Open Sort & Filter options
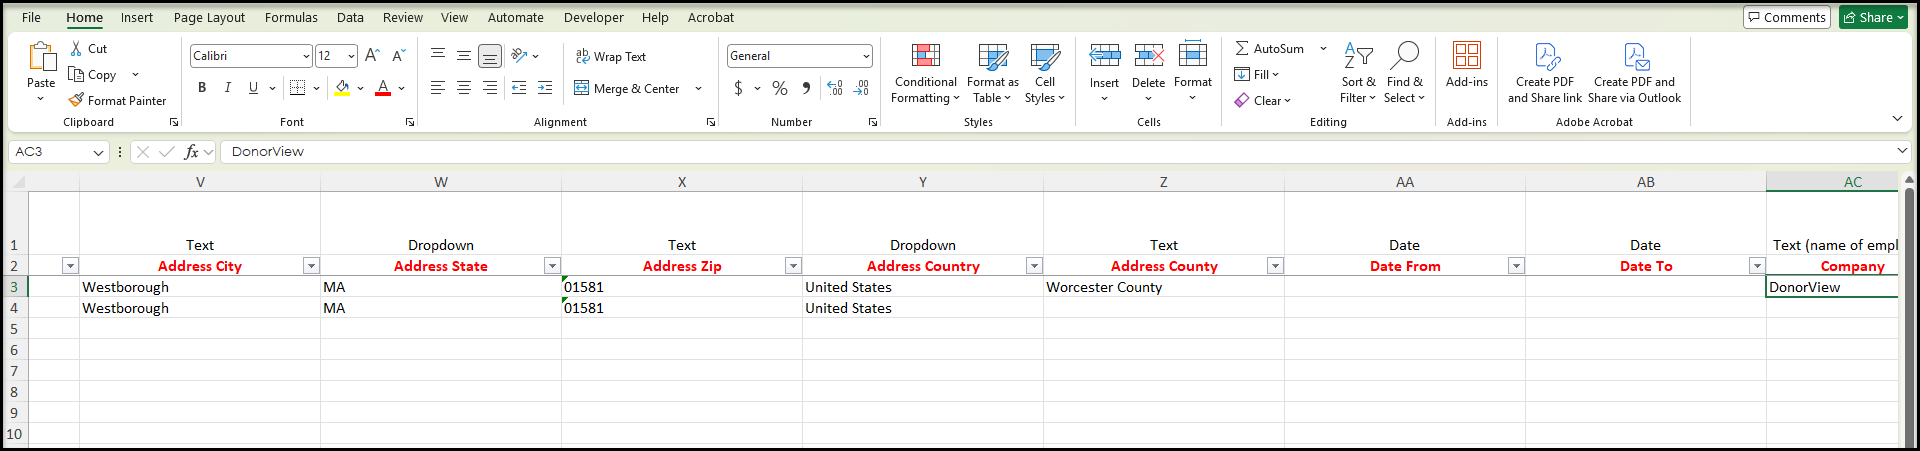Image resolution: width=1920 pixels, height=451 pixels. (1358, 73)
